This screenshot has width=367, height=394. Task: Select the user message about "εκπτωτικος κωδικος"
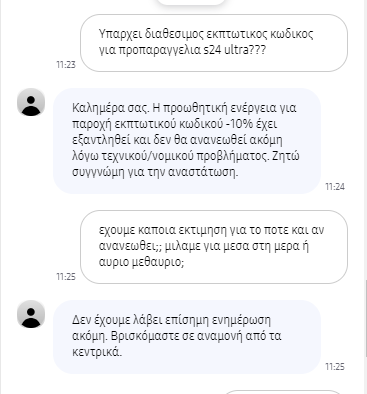pos(214,43)
